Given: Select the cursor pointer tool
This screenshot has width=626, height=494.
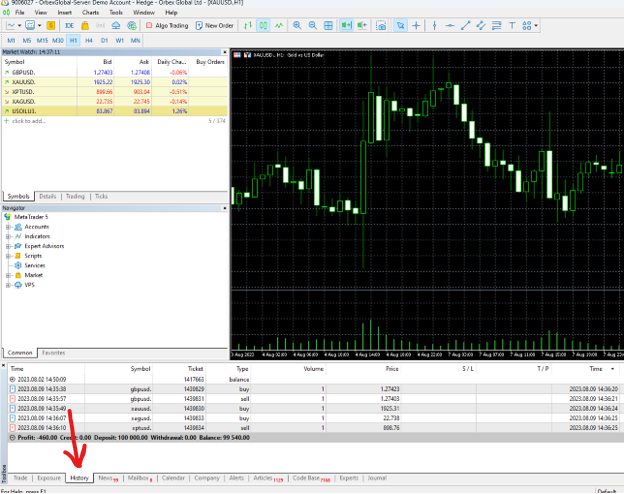Looking at the screenshot, I should tap(400, 26).
